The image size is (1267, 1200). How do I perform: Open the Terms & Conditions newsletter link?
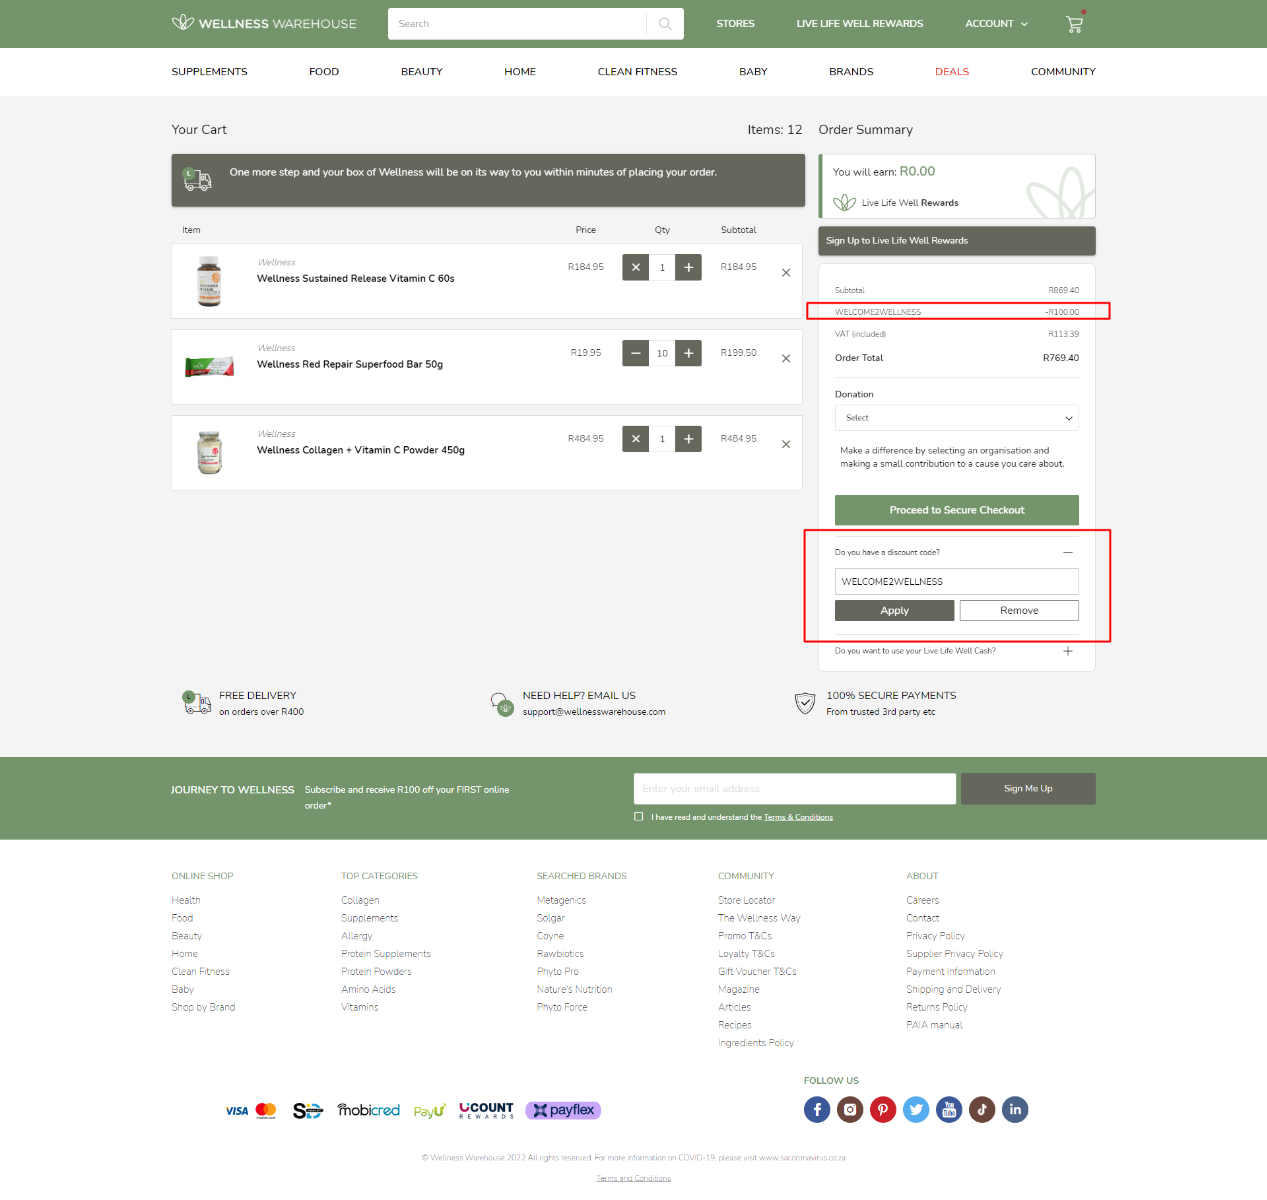point(798,818)
